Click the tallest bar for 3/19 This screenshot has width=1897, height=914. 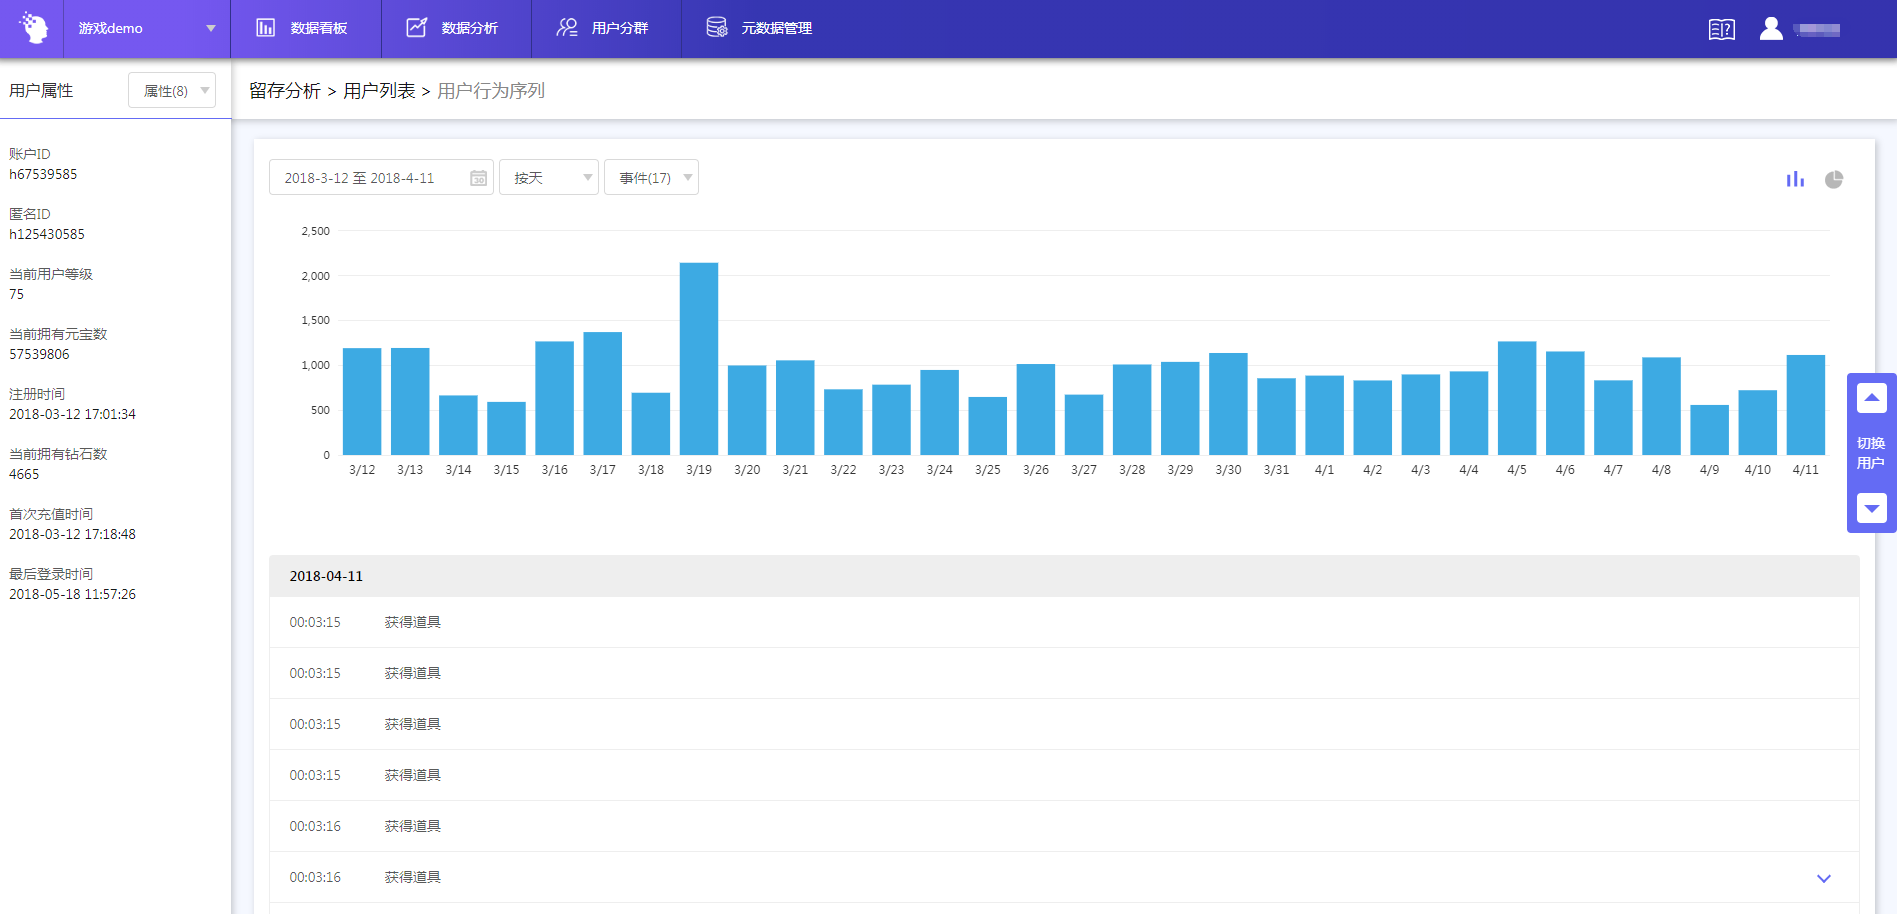pyautogui.click(x=699, y=358)
